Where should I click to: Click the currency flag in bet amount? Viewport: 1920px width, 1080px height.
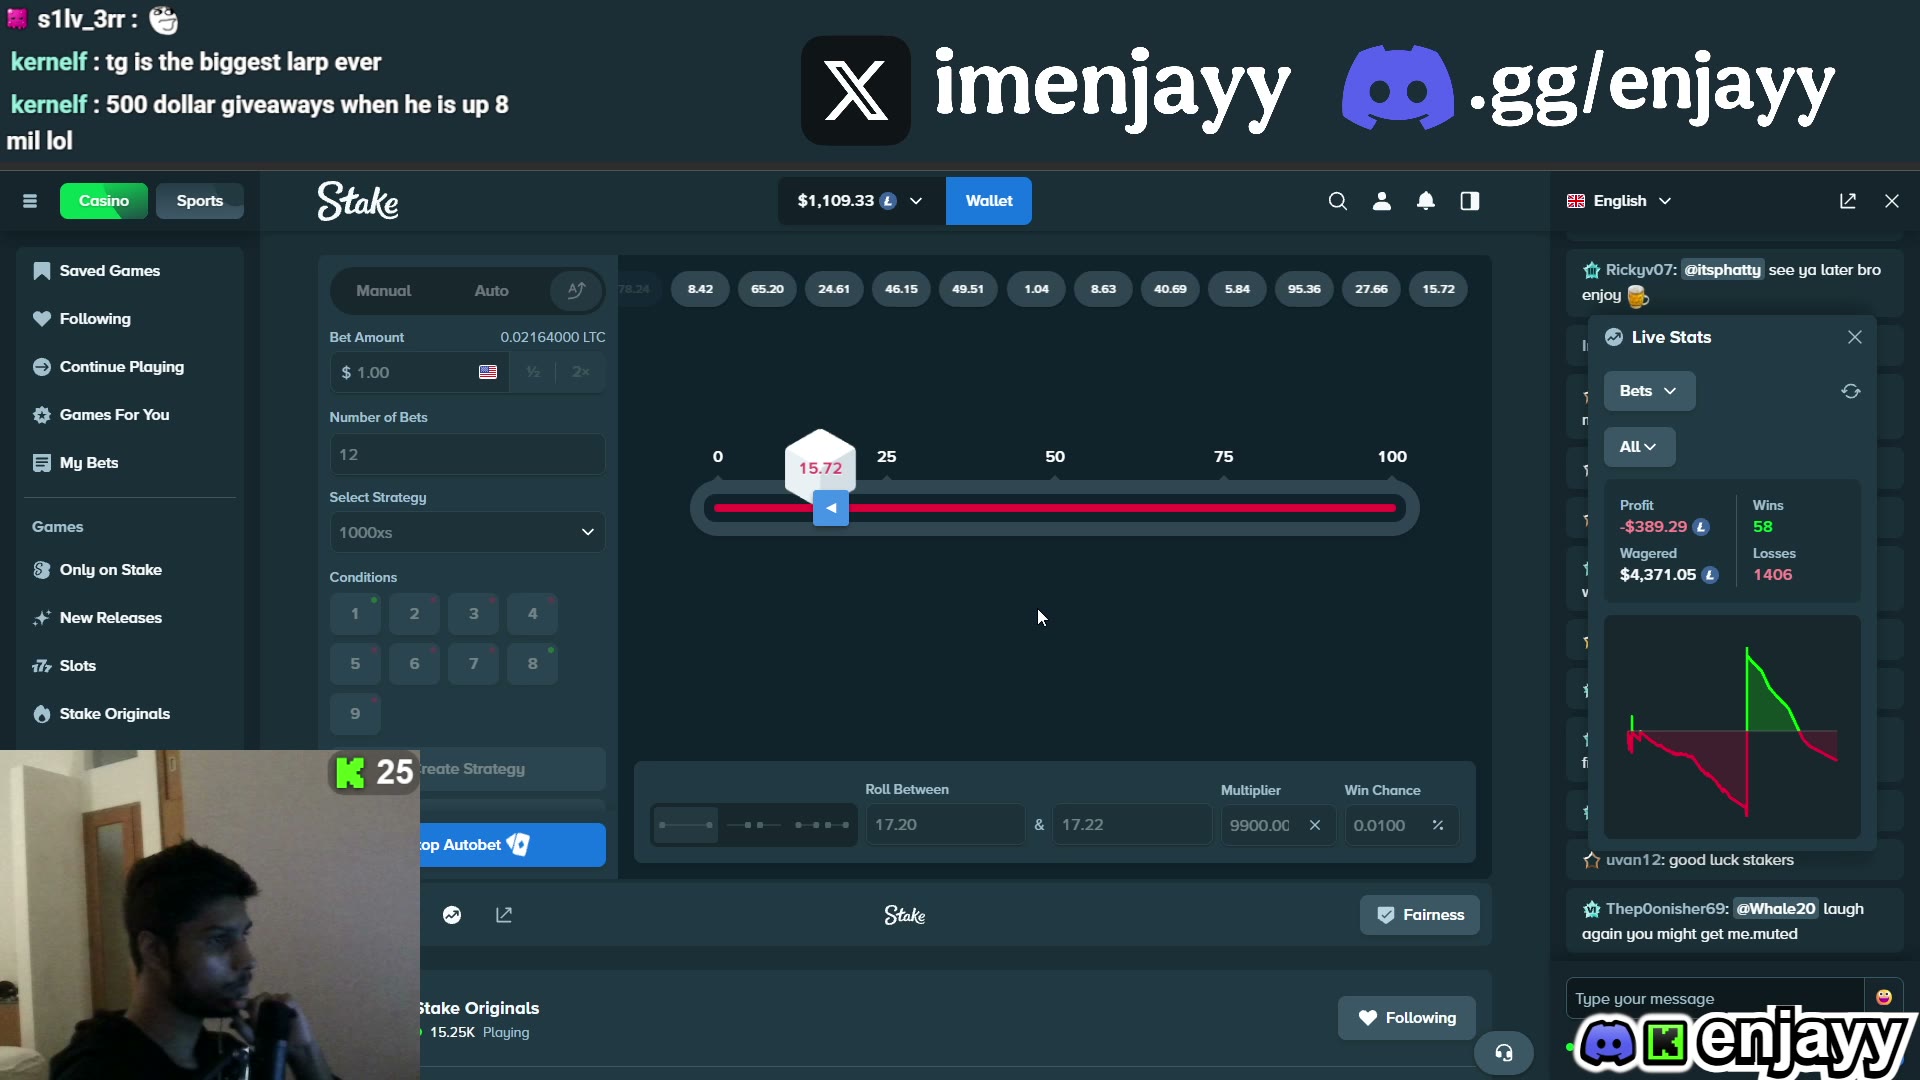(x=488, y=372)
